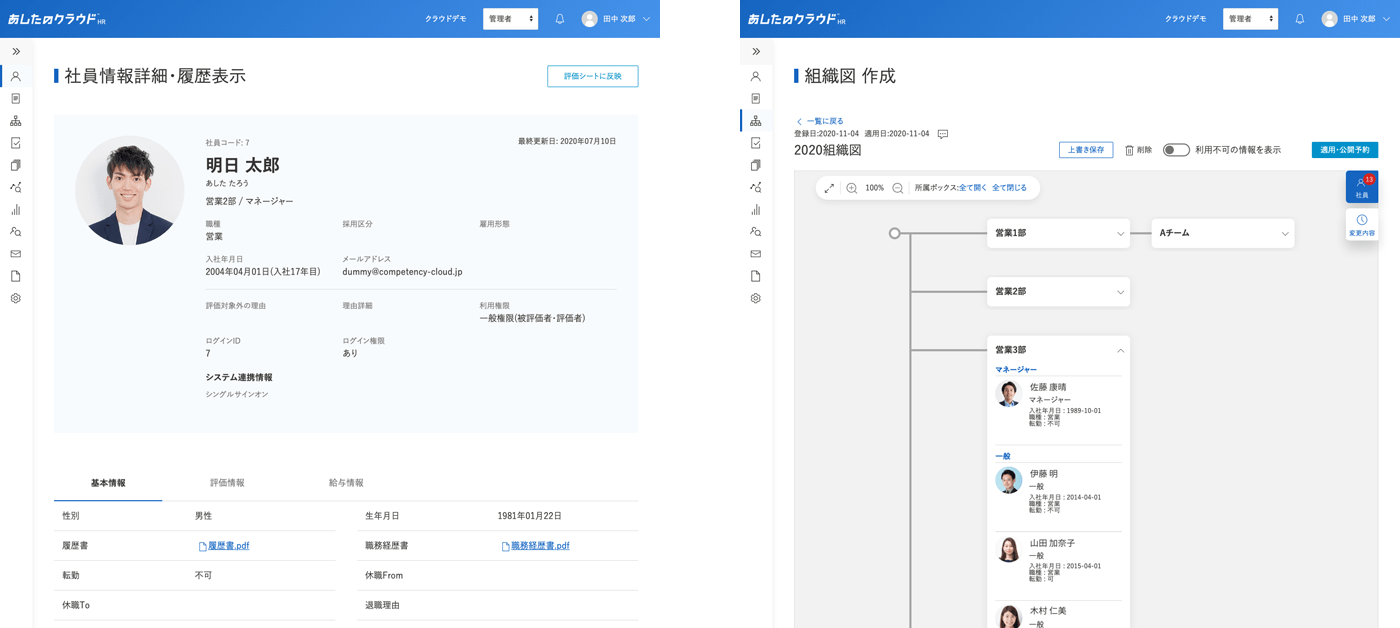Open the 職務経歴書.pdf file link
This screenshot has height=628, width=1400.
[x=536, y=546]
